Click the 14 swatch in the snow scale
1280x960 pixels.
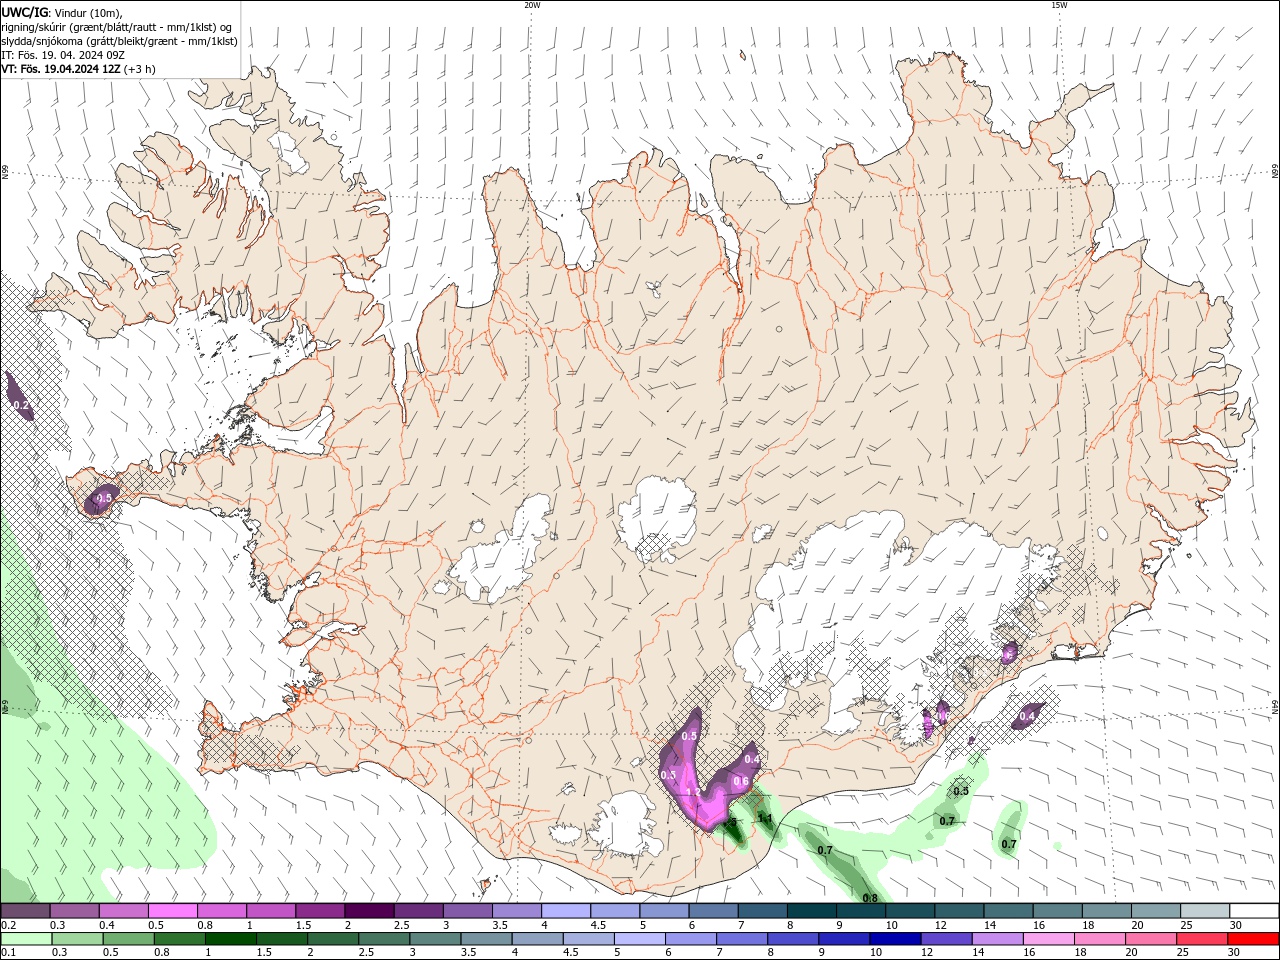(x=1008, y=911)
